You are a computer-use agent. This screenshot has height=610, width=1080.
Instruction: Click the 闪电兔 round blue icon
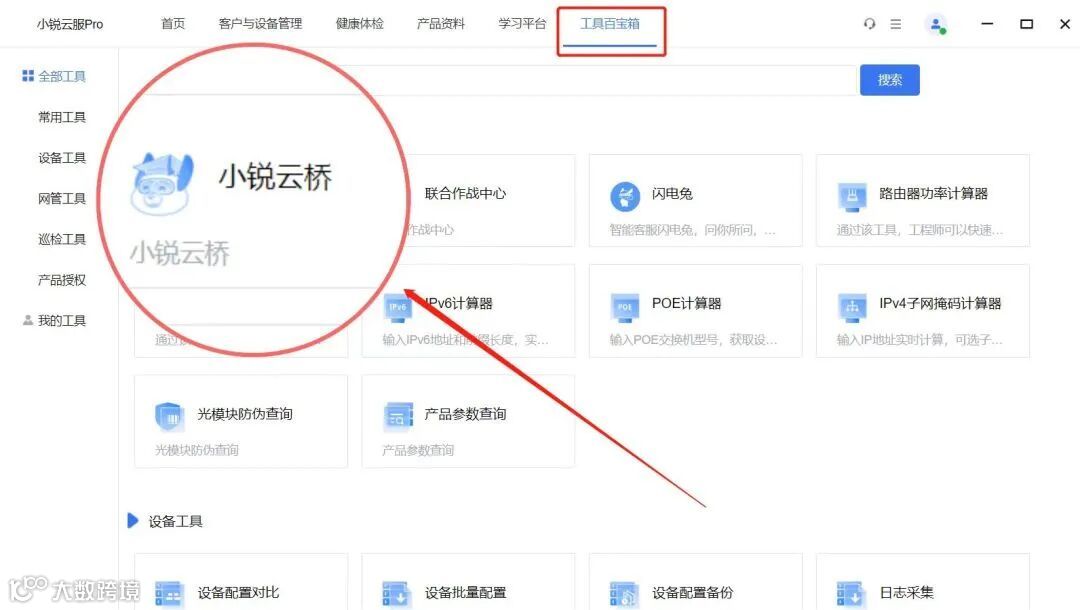click(625, 196)
